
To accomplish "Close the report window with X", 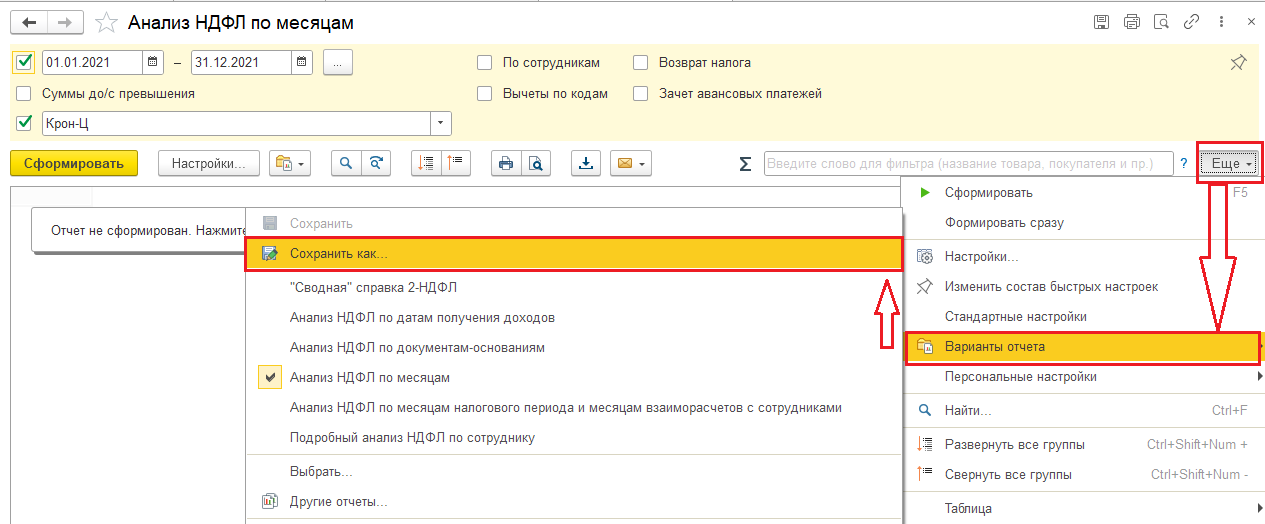I will coord(1251,22).
